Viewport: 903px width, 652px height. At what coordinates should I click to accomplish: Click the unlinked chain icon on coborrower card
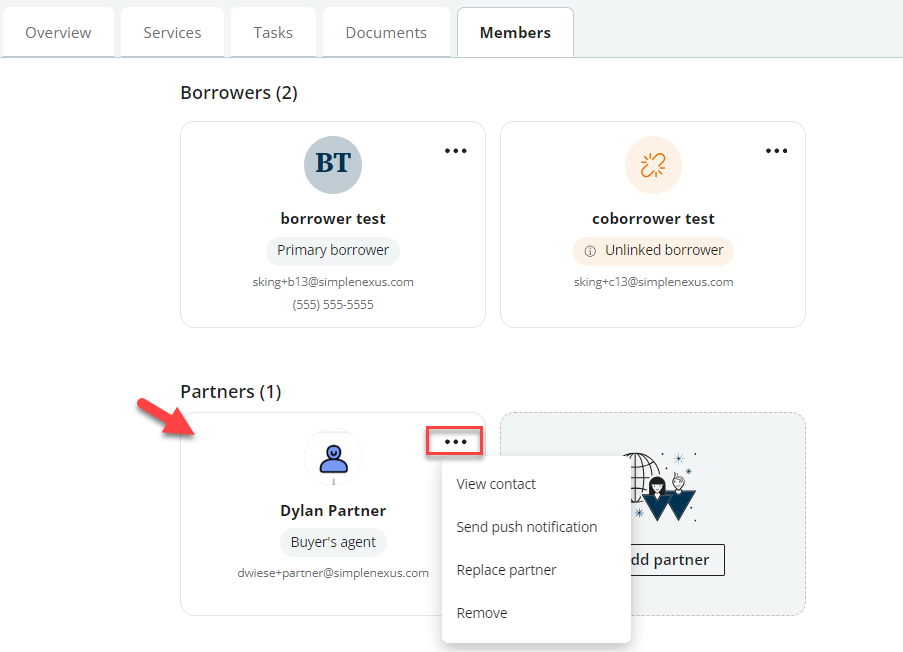pos(653,165)
